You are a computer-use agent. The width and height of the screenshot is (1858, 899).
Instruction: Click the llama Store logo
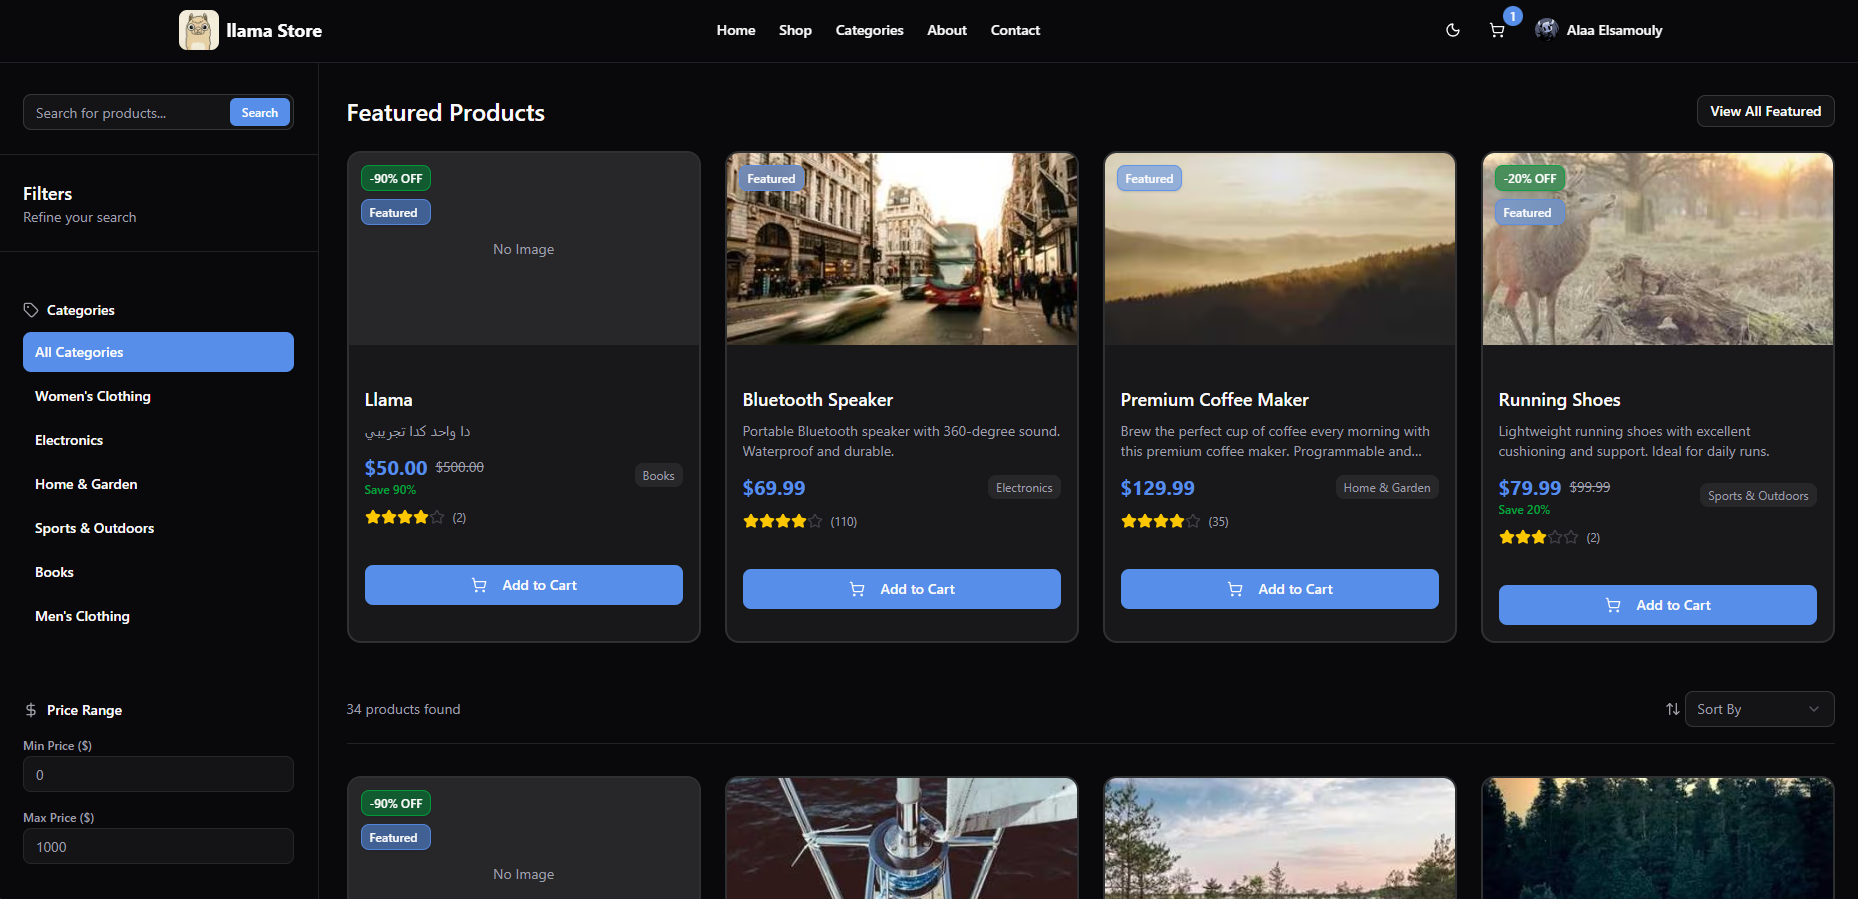click(199, 30)
